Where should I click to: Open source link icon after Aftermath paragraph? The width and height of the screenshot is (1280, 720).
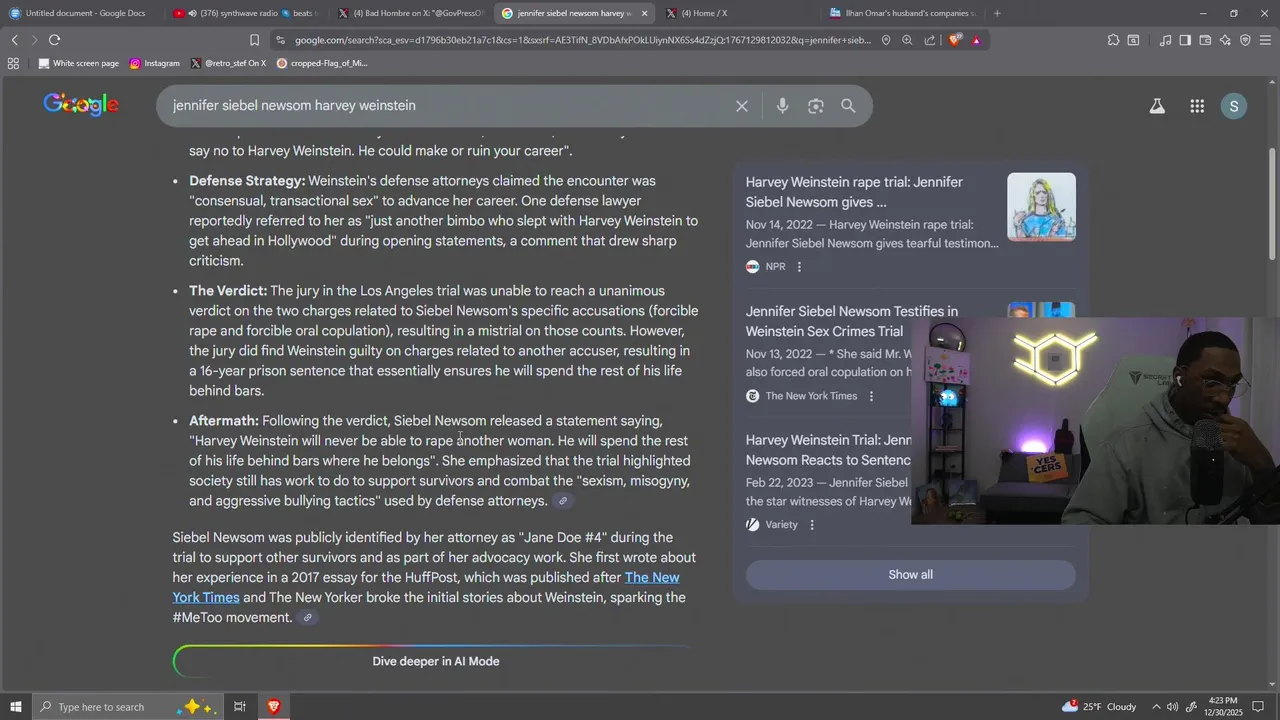coord(563,501)
